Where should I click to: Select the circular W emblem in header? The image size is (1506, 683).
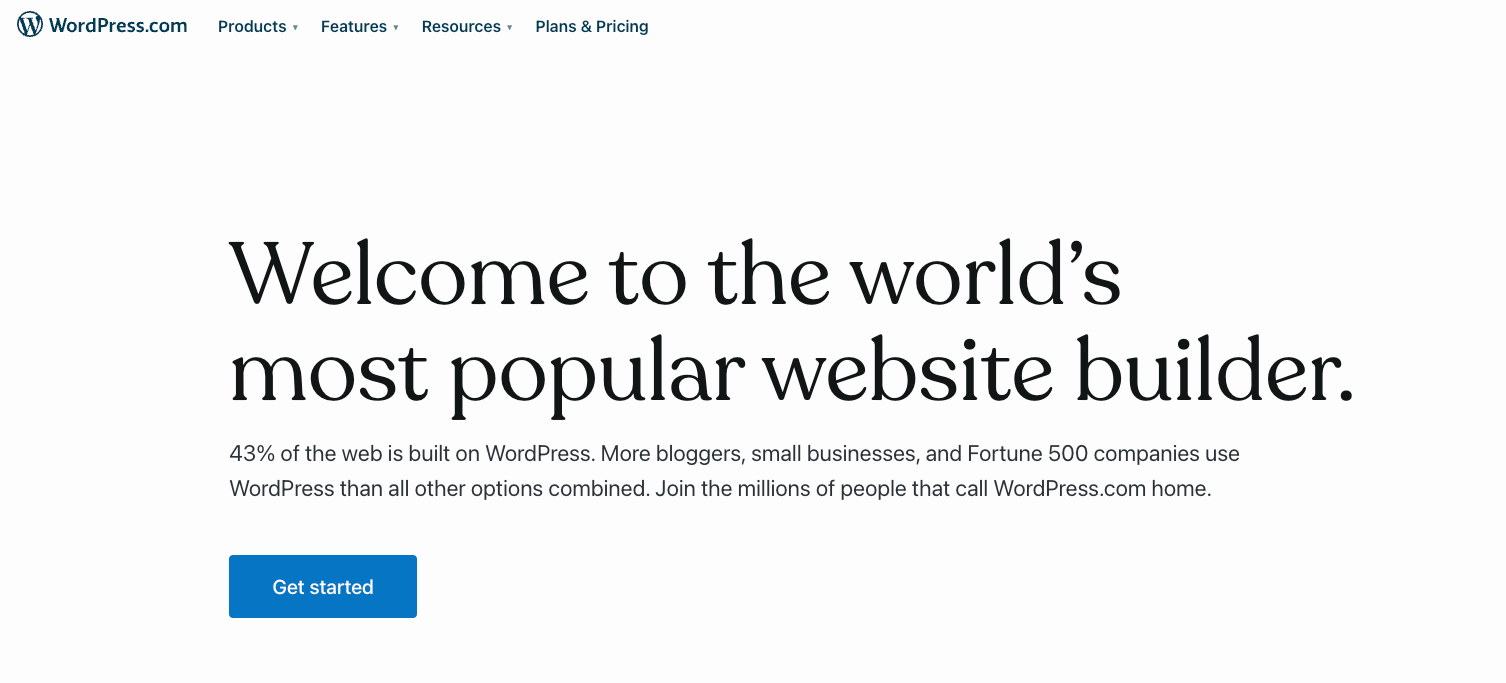point(29,24)
